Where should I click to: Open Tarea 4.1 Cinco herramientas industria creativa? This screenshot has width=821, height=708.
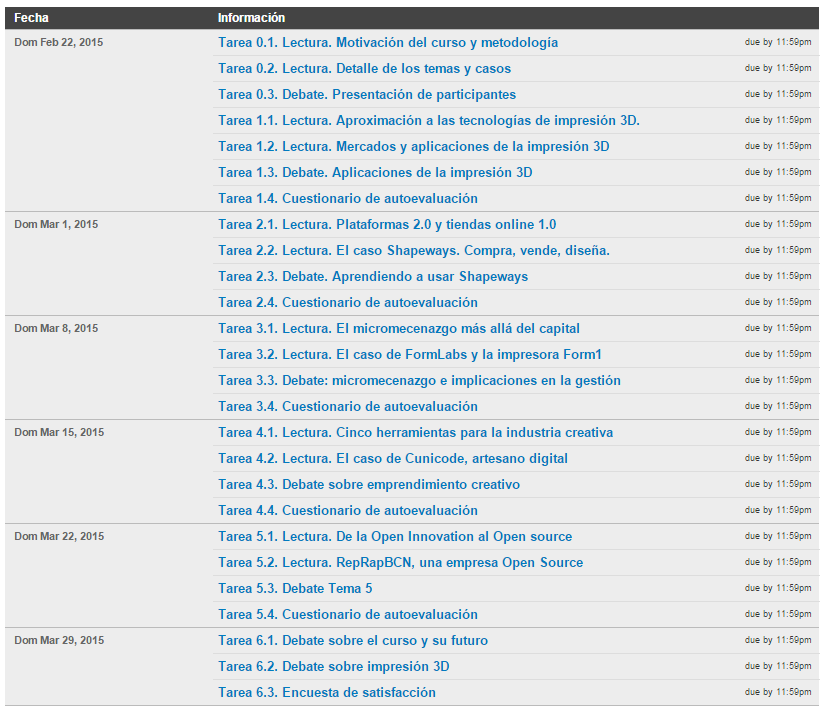coord(416,433)
